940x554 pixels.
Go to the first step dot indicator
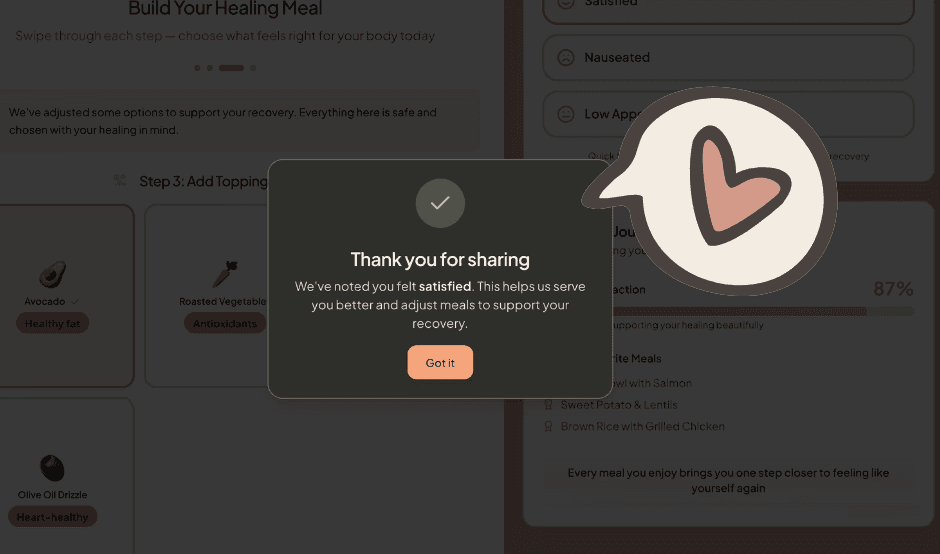pyautogui.click(x=197, y=68)
